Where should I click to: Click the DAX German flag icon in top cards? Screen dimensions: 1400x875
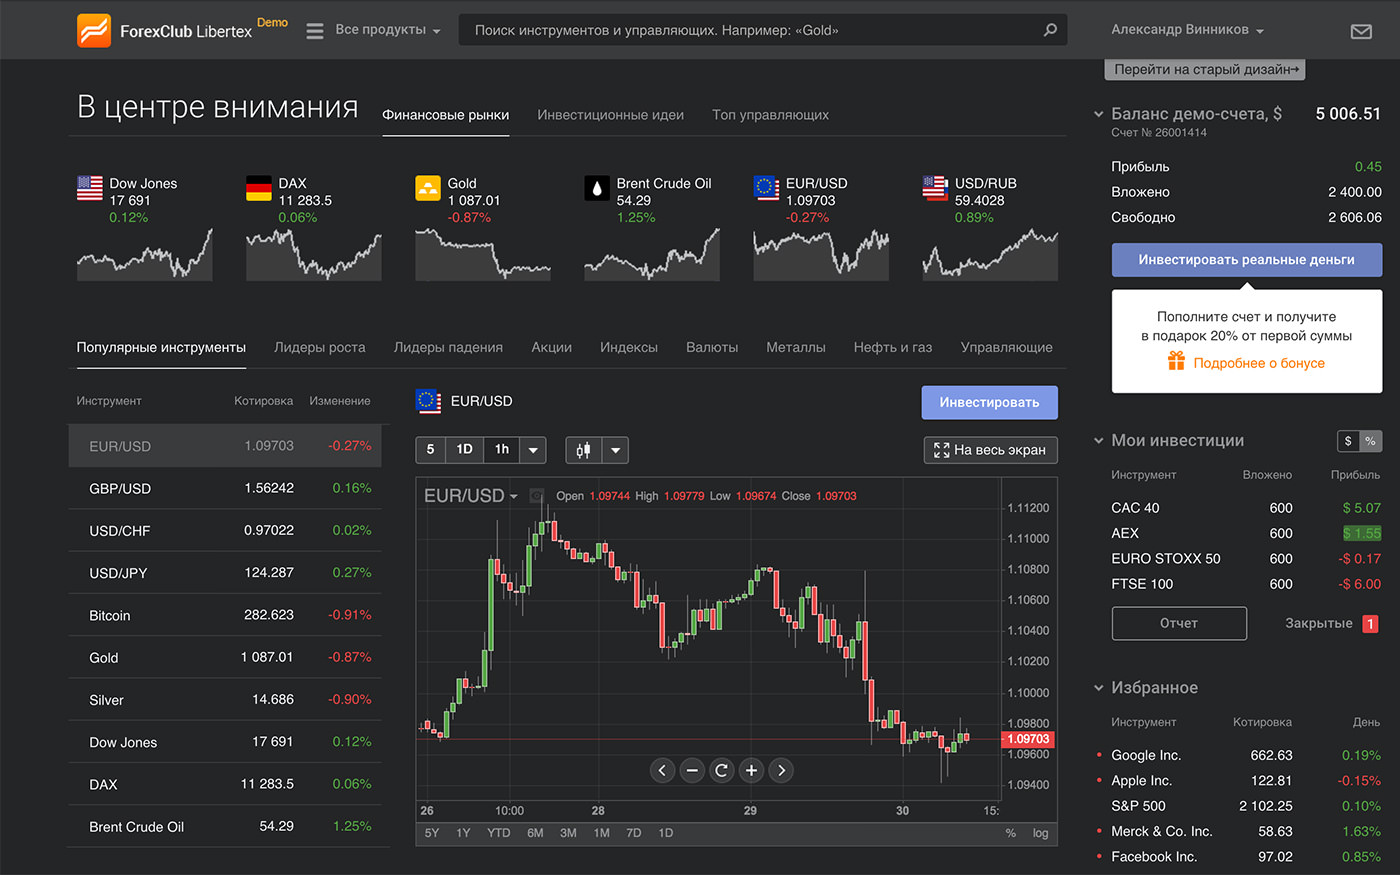tap(259, 188)
